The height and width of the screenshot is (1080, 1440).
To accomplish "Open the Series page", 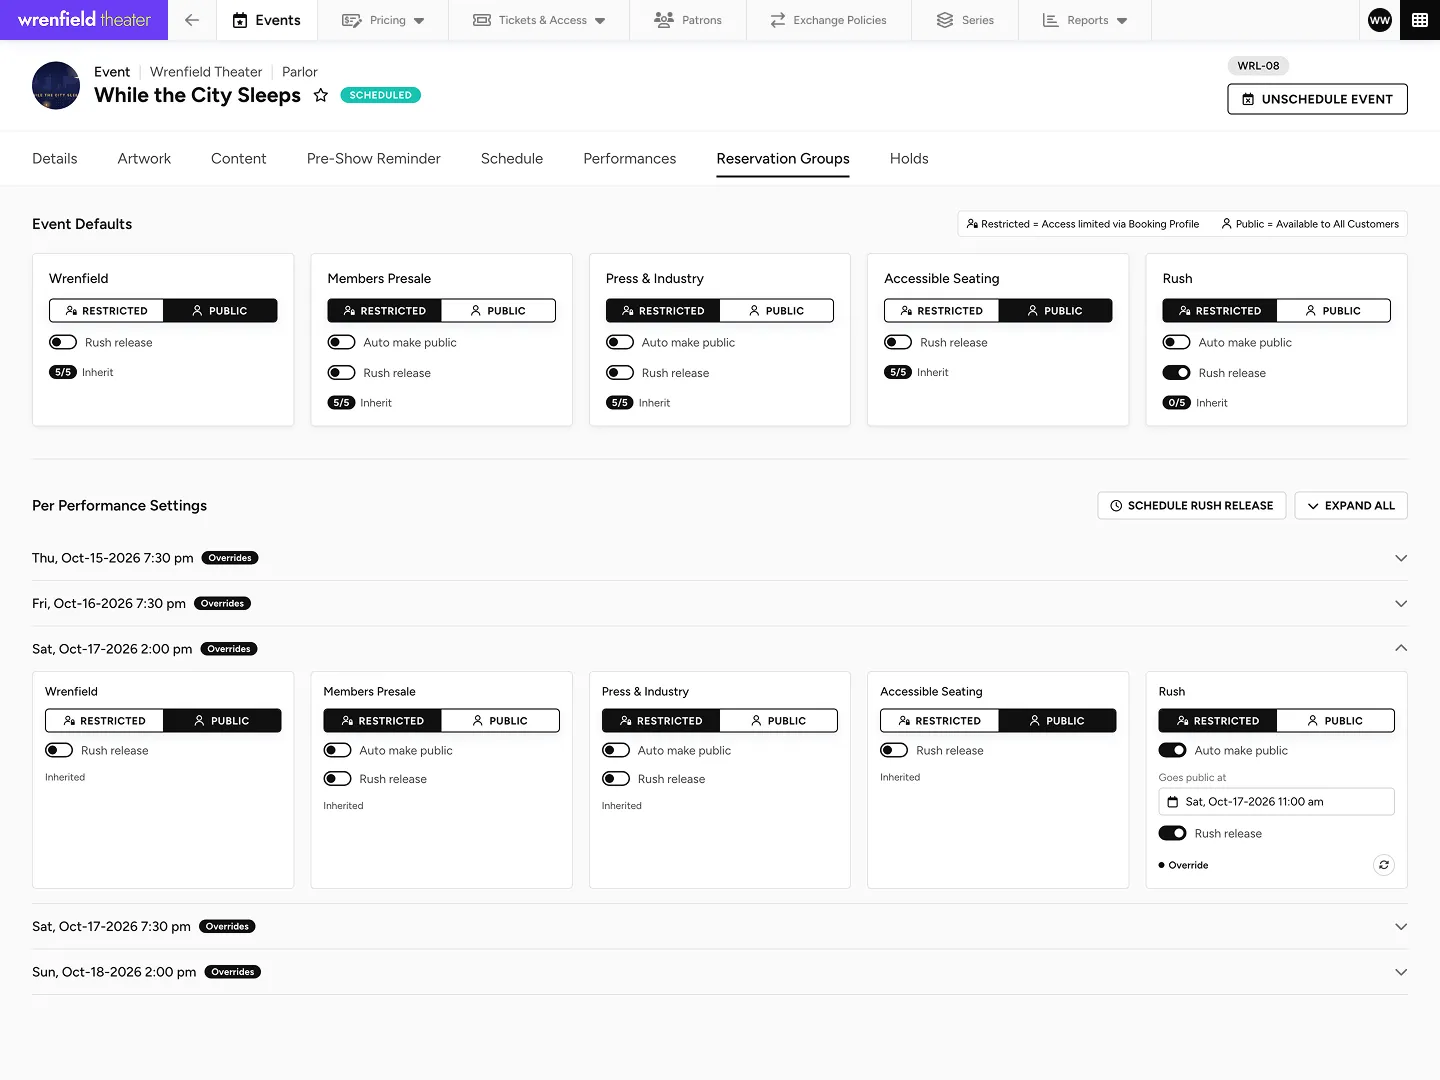I will pyautogui.click(x=965, y=20).
